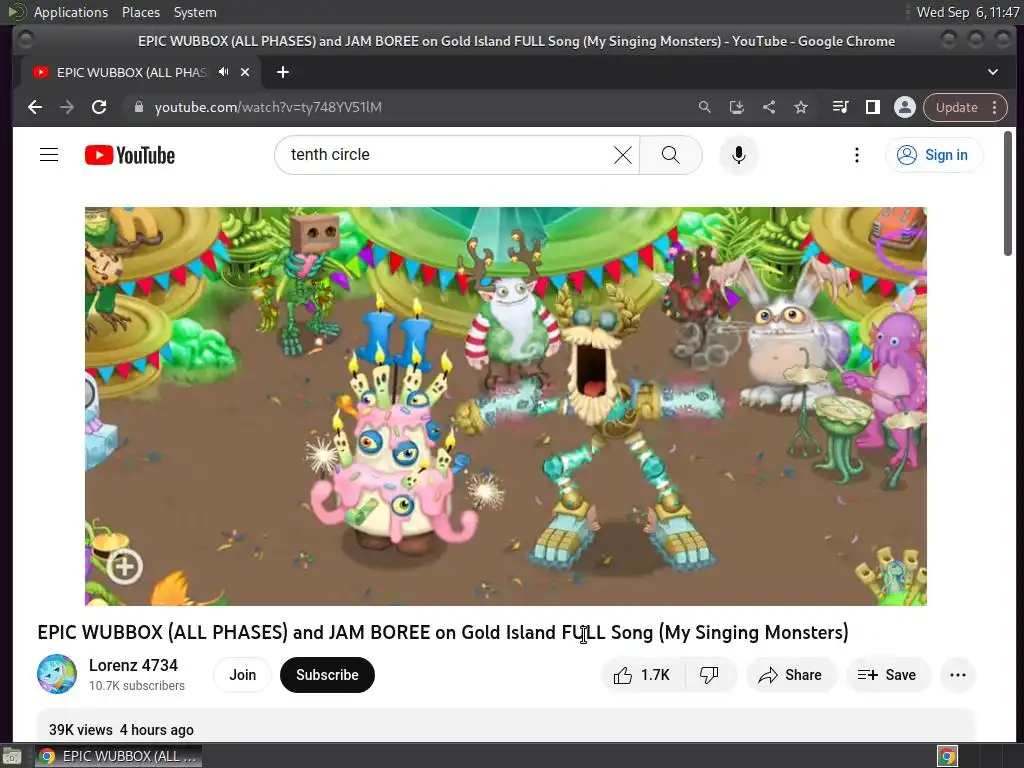1024x768 pixels.
Task: Toggle Chrome side panel
Action: (x=872, y=107)
